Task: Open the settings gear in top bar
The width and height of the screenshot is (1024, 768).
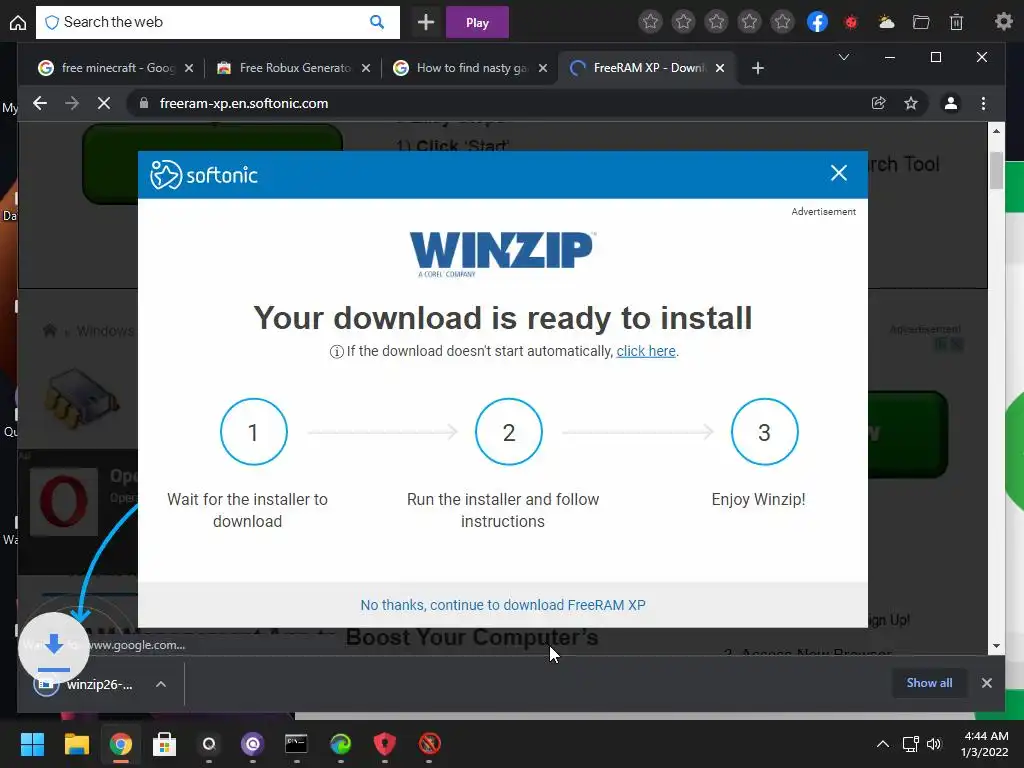Action: 1003,22
